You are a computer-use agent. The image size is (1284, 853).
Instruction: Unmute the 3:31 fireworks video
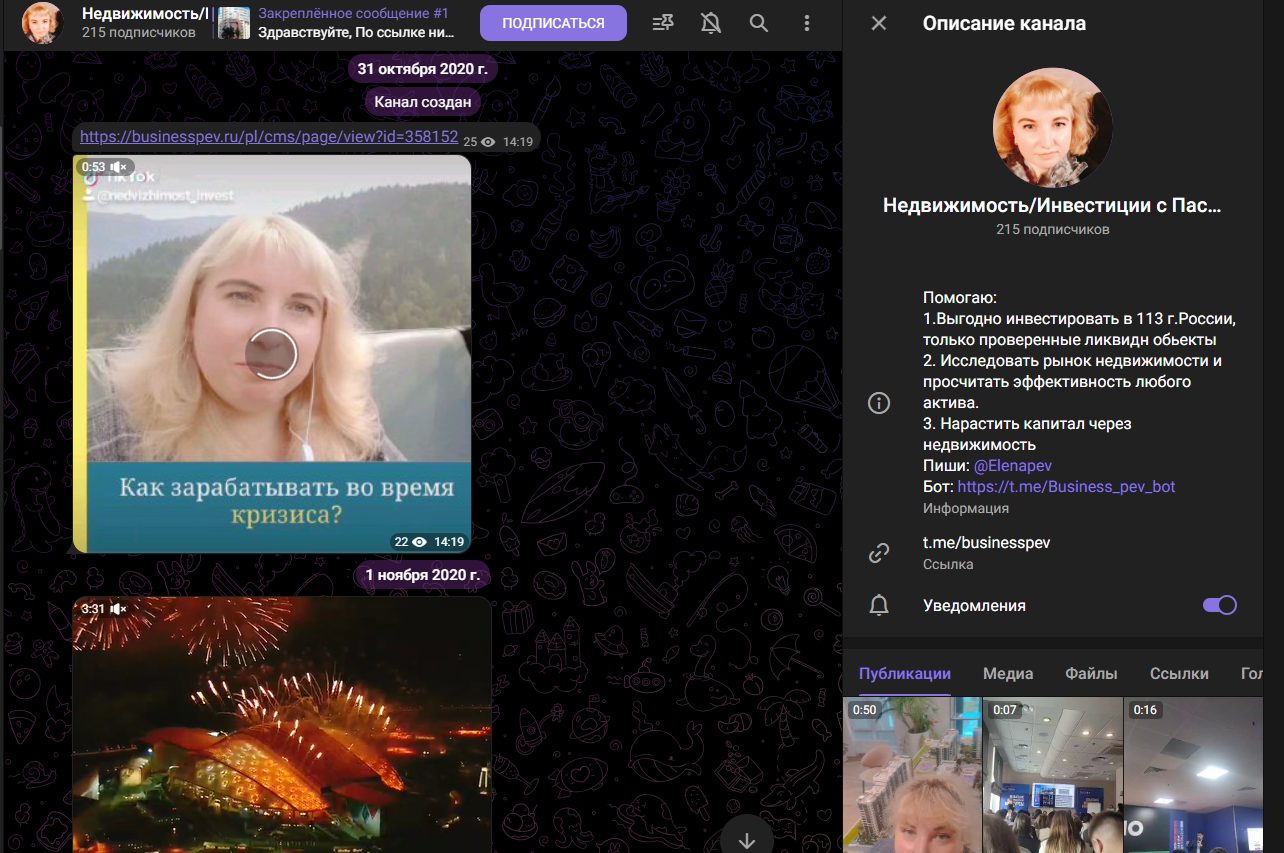[x=119, y=609]
